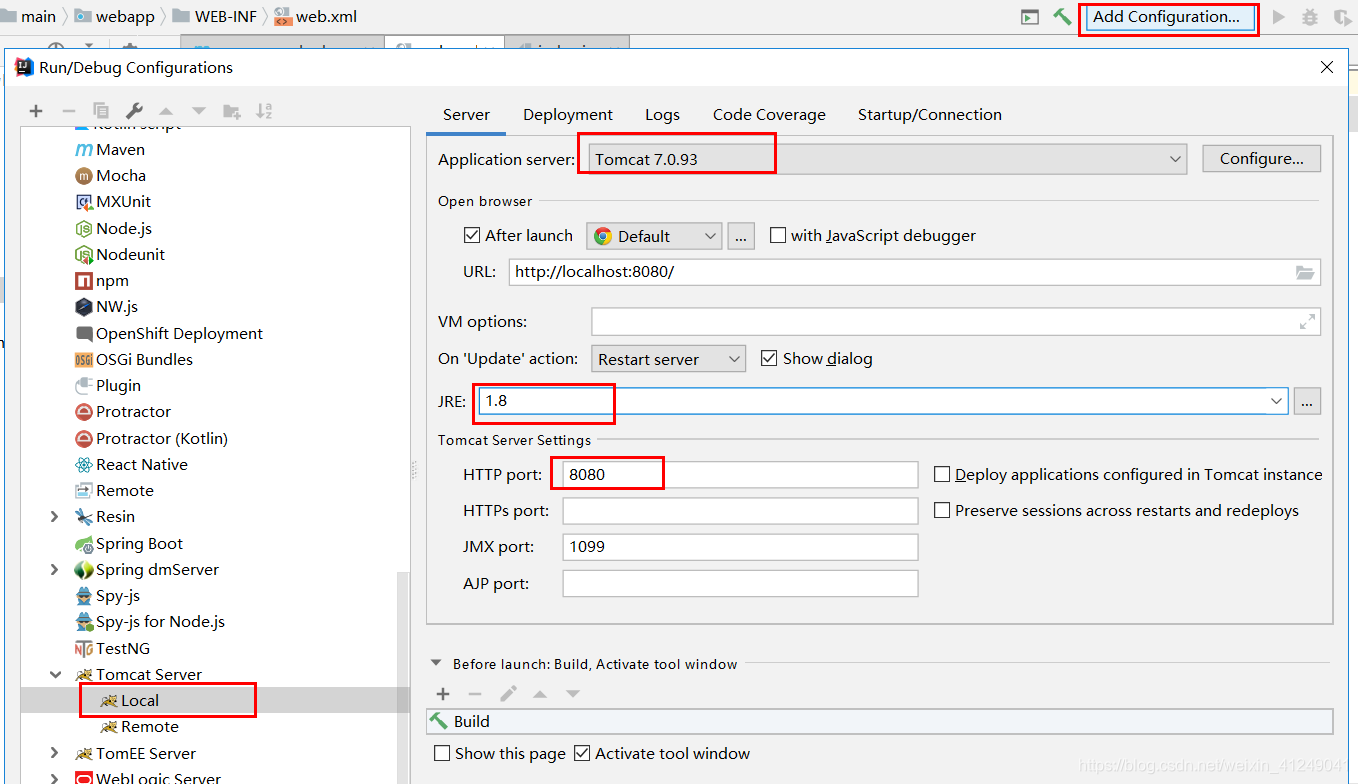Toggle the Show dialog checkbox
1358x784 pixels.
769,358
